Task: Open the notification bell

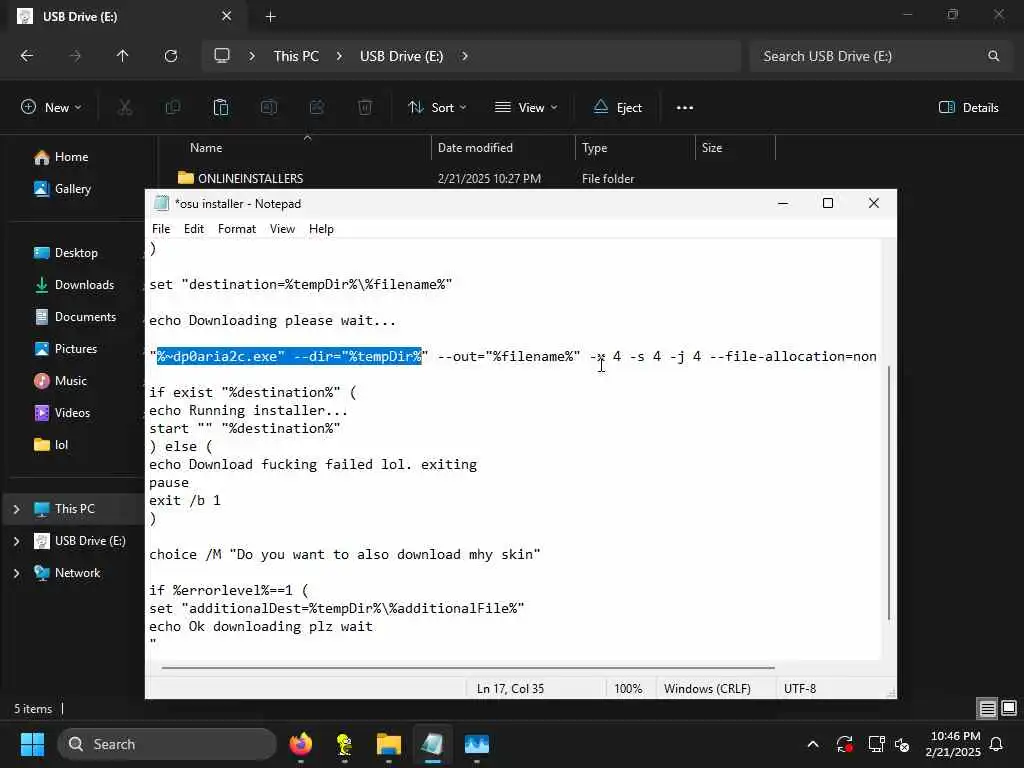Action: coord(997,744)
